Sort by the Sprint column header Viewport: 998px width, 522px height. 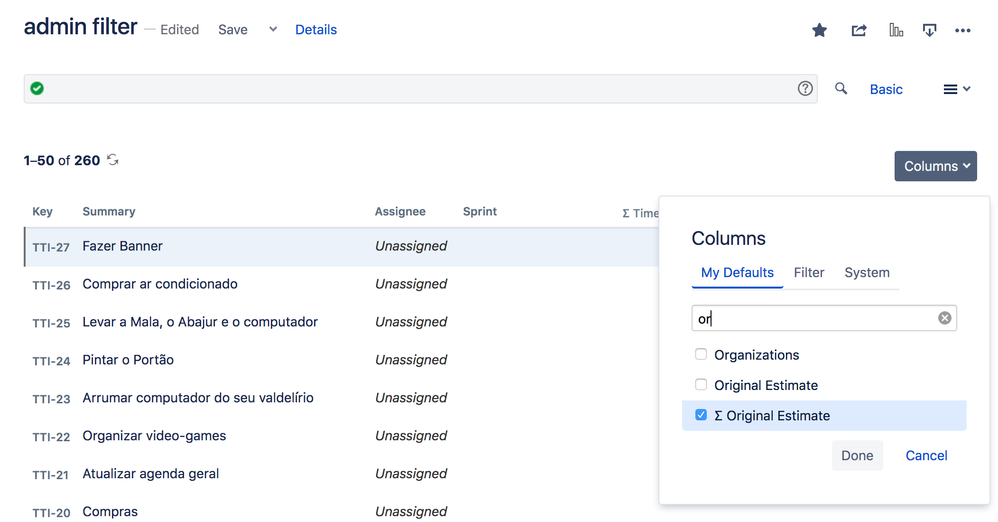click(480, 211)
